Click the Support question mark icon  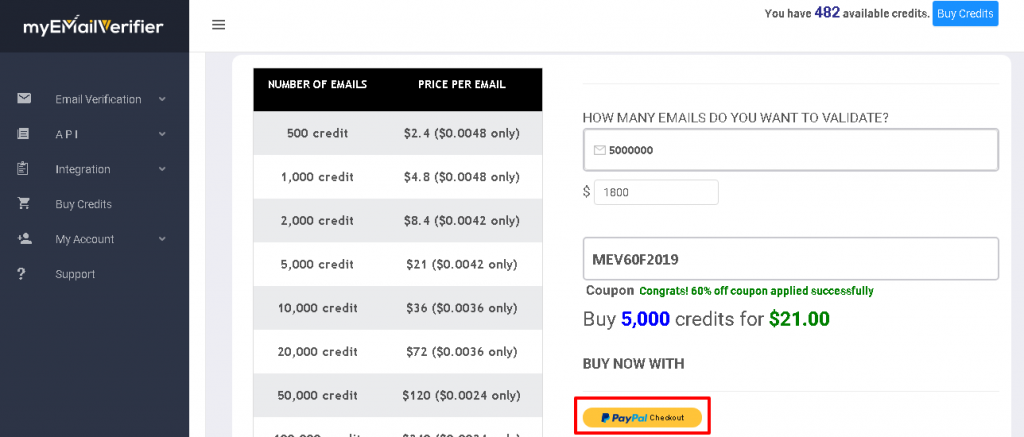coord(22,274)
